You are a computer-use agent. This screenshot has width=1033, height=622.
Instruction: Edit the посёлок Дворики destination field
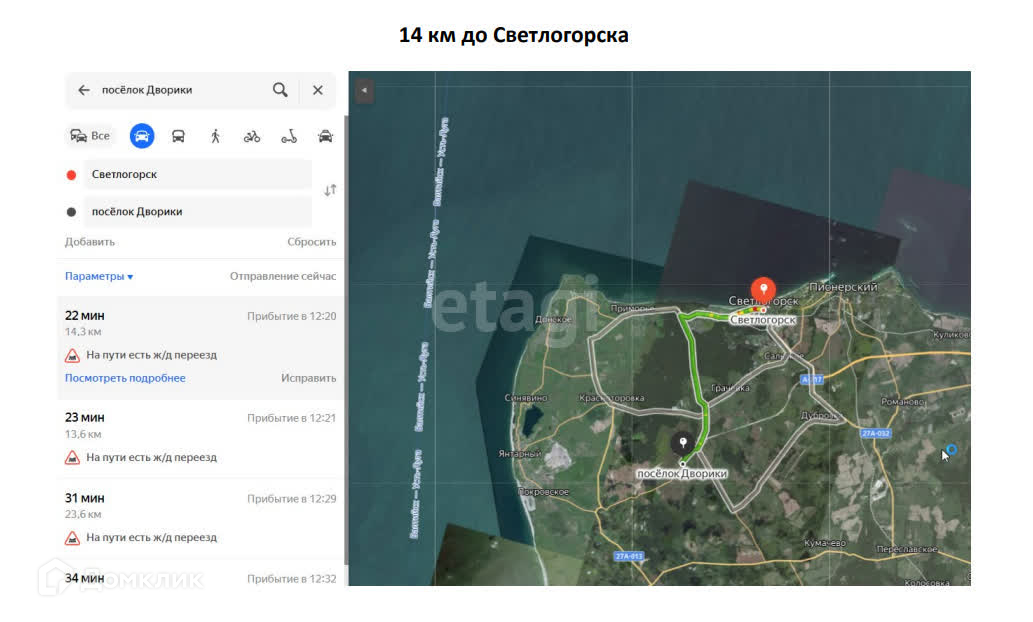pyautogui.click(x=198, y=212)
